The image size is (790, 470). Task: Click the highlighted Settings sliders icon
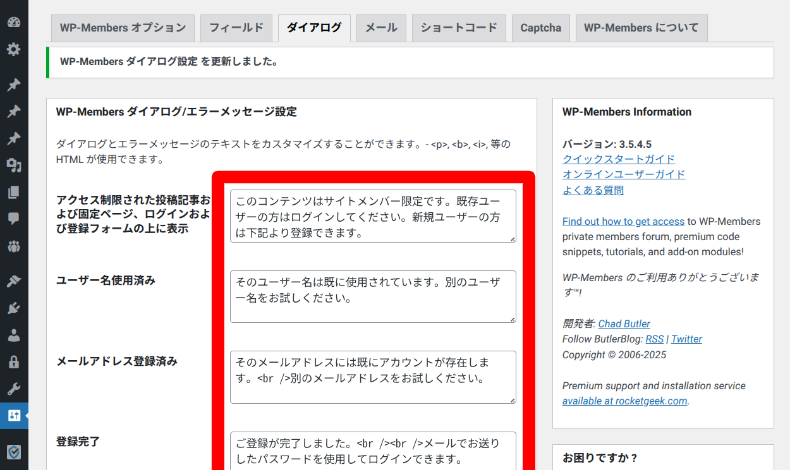(x=14, y=416)
